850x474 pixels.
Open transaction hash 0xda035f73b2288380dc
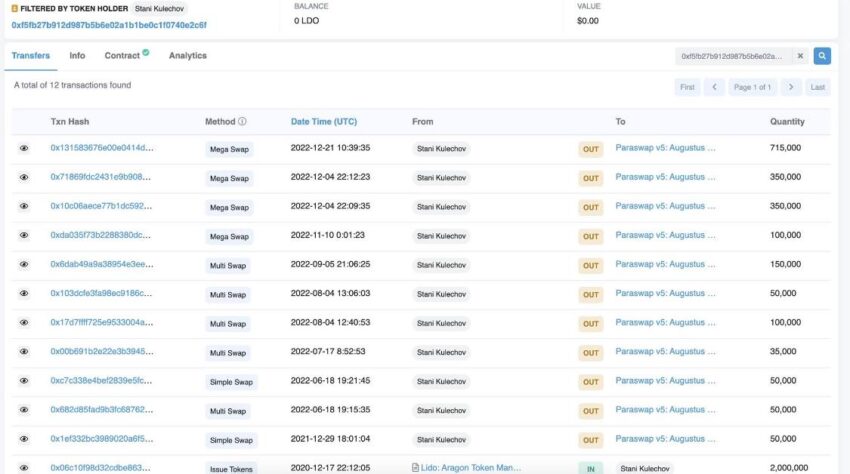100,235
